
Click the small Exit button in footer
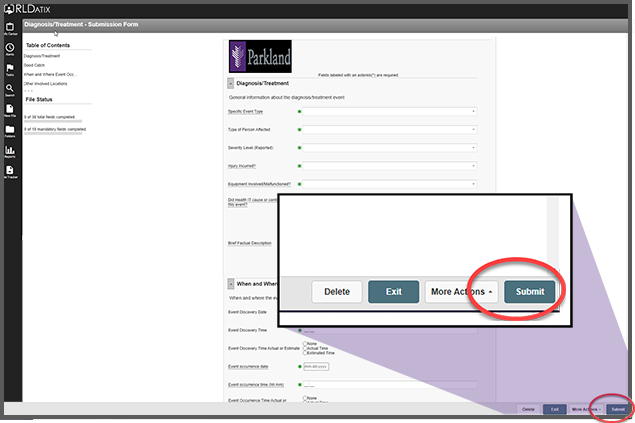pos(553,409)
